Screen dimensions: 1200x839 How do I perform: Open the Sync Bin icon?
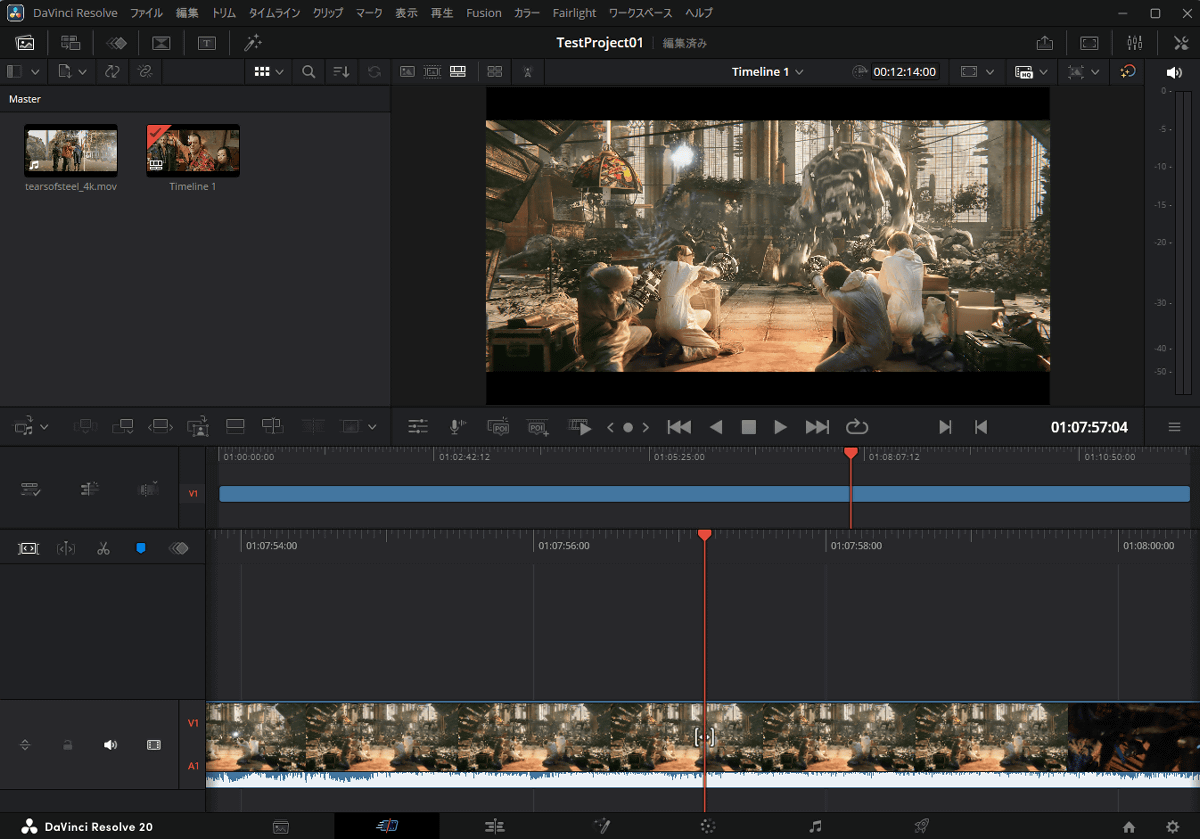70,43
